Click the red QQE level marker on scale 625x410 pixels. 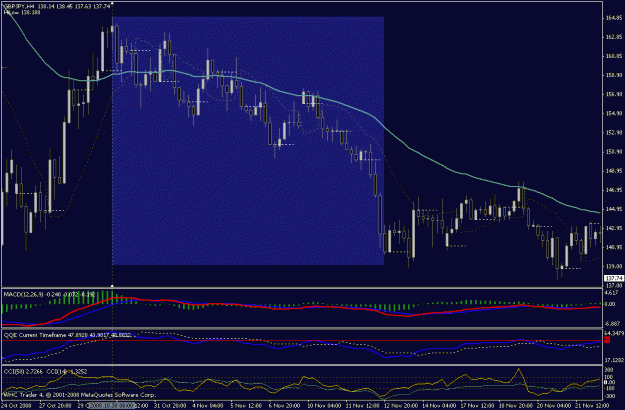pyautogui.click(x=607, y=340)
